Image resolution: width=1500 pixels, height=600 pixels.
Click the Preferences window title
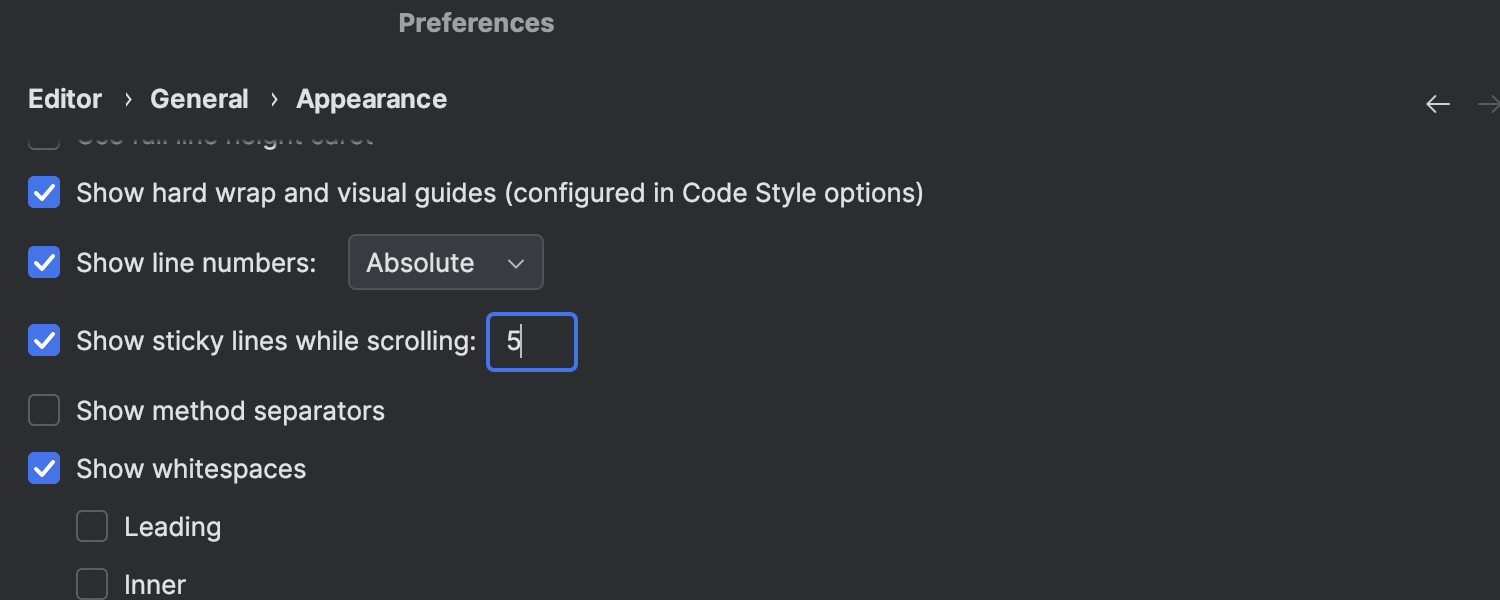[476, 23]
